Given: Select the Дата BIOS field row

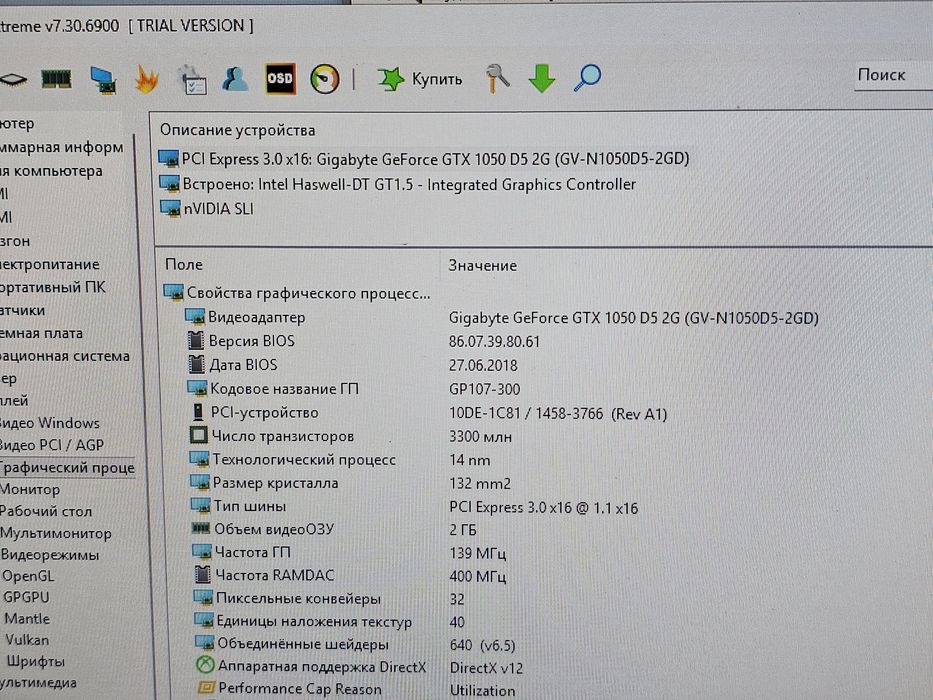Looking at the screenshot, I should point(353,365).
